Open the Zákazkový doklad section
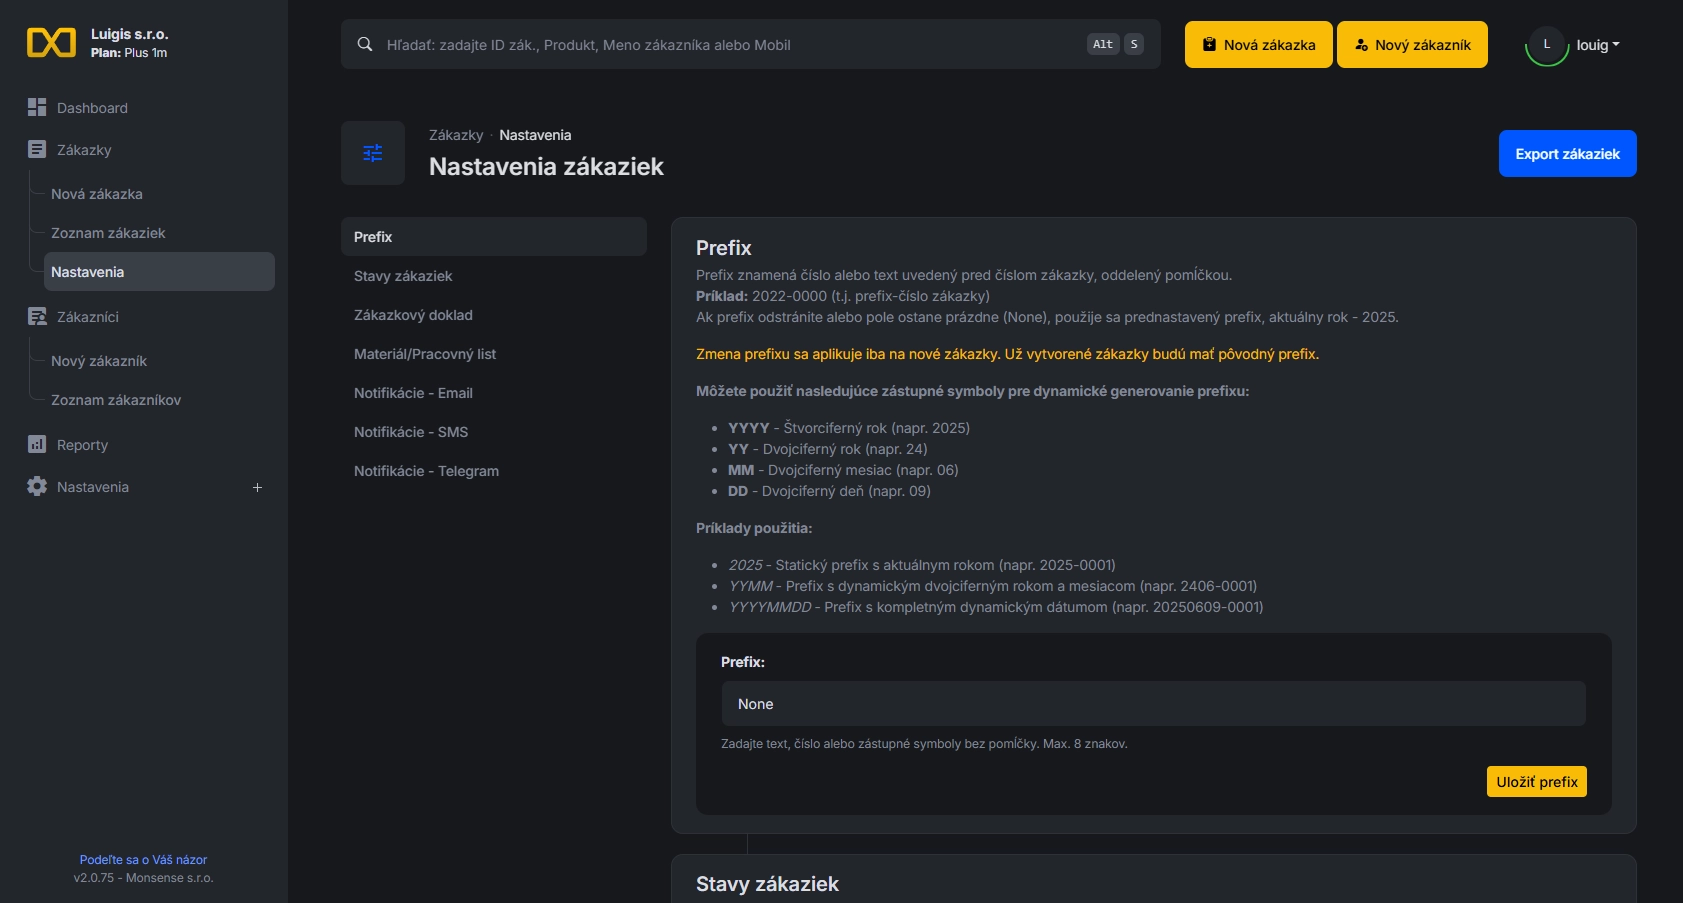Viewport: 1683px width, 903px height. (413, 314)
